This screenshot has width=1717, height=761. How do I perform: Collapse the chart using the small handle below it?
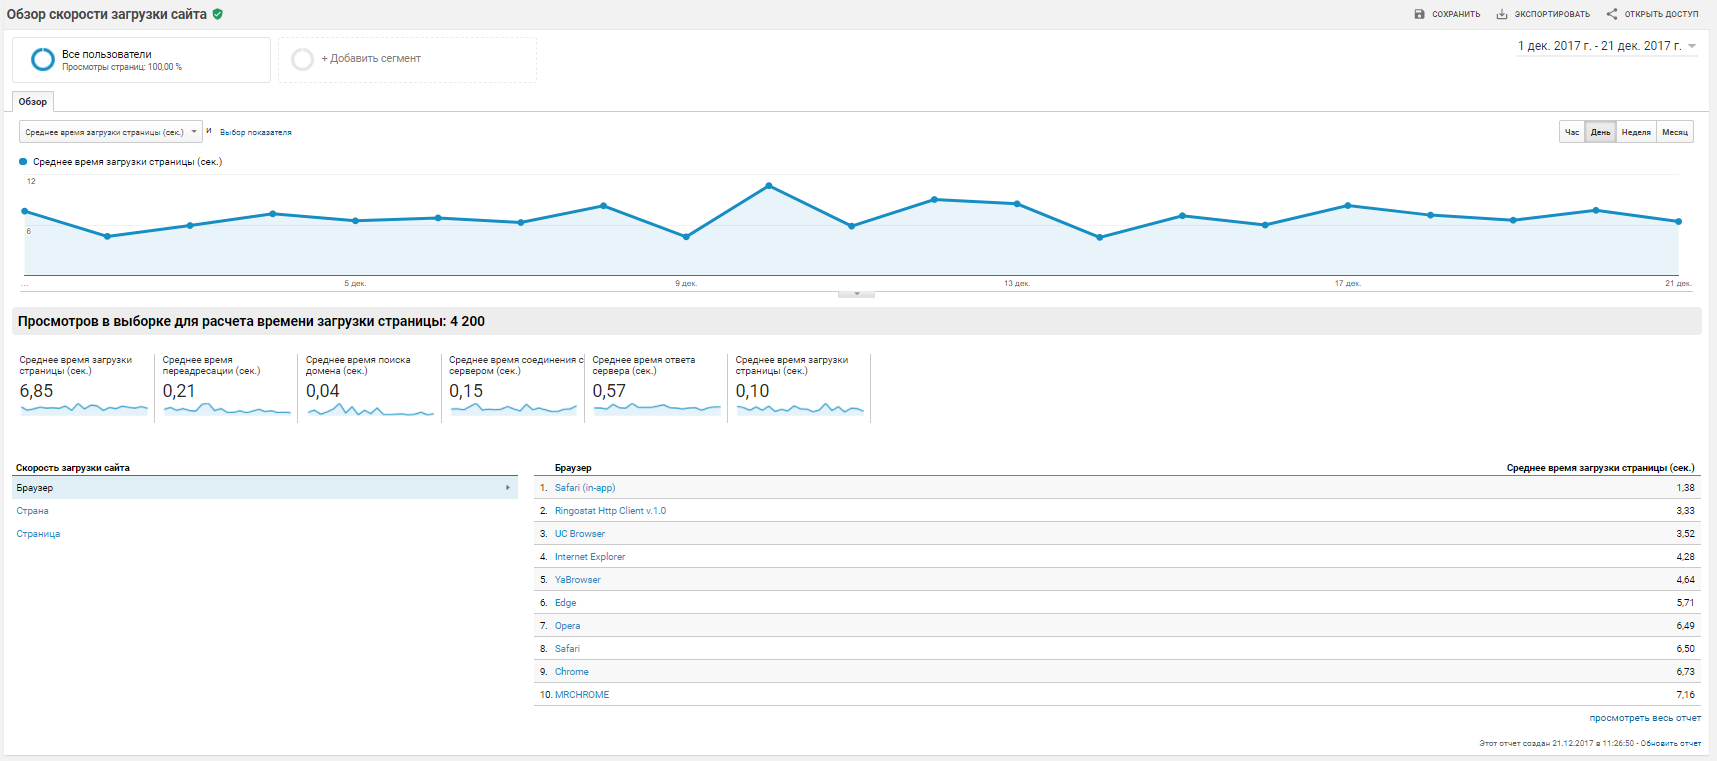(x=857, y=294)
